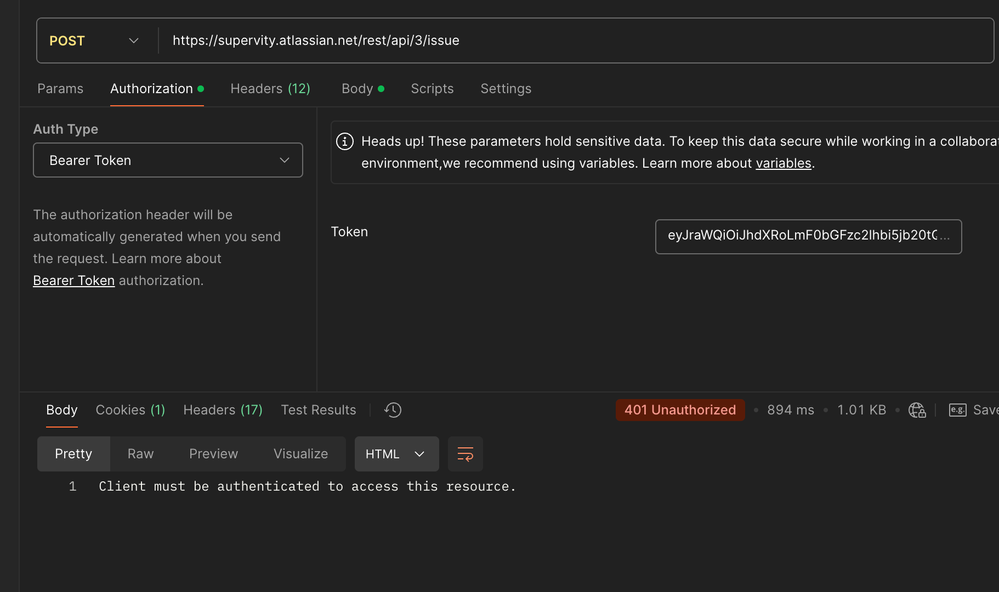
Task: Open the HTML response format dropdown
Action: click(x=396, y=453)
